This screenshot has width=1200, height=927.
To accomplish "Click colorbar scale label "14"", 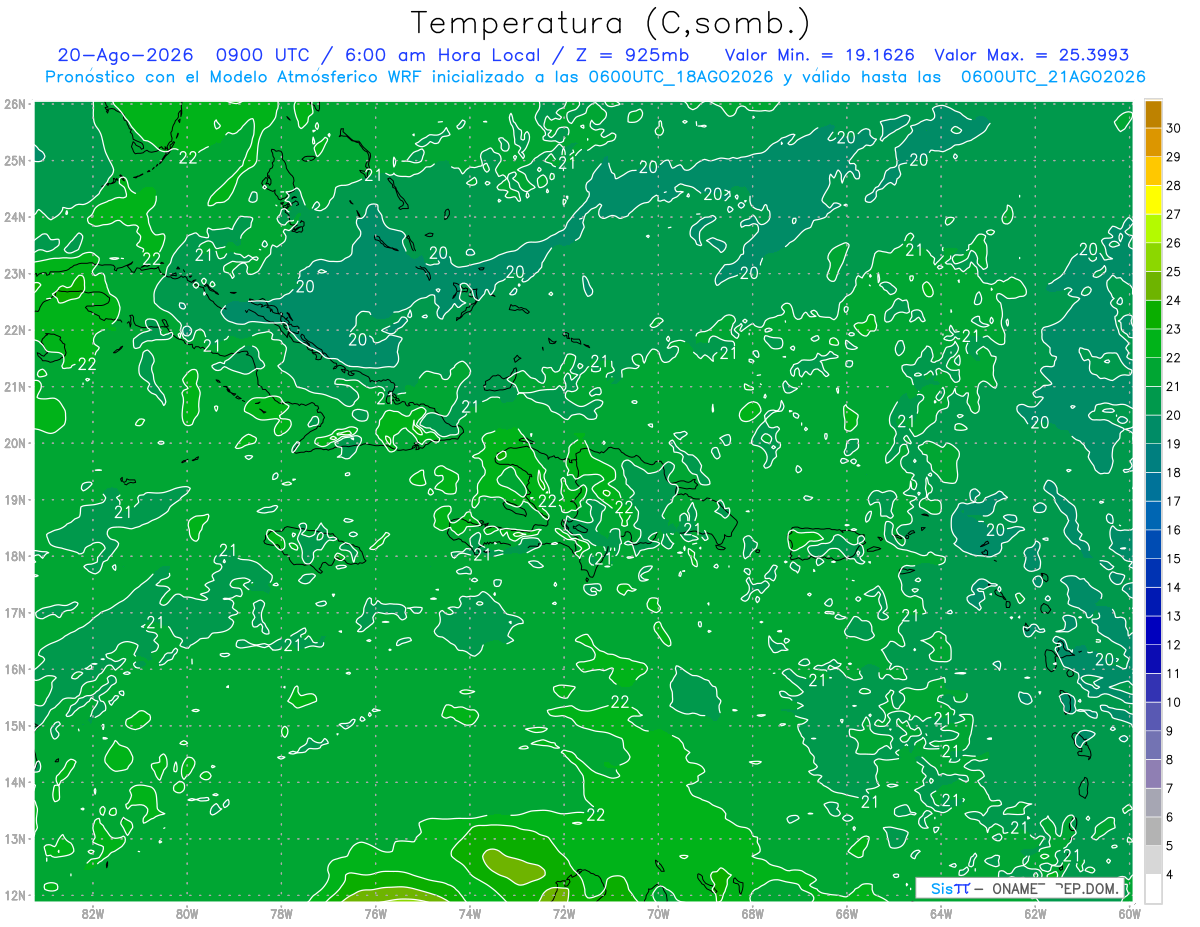I will [1174, 588].
